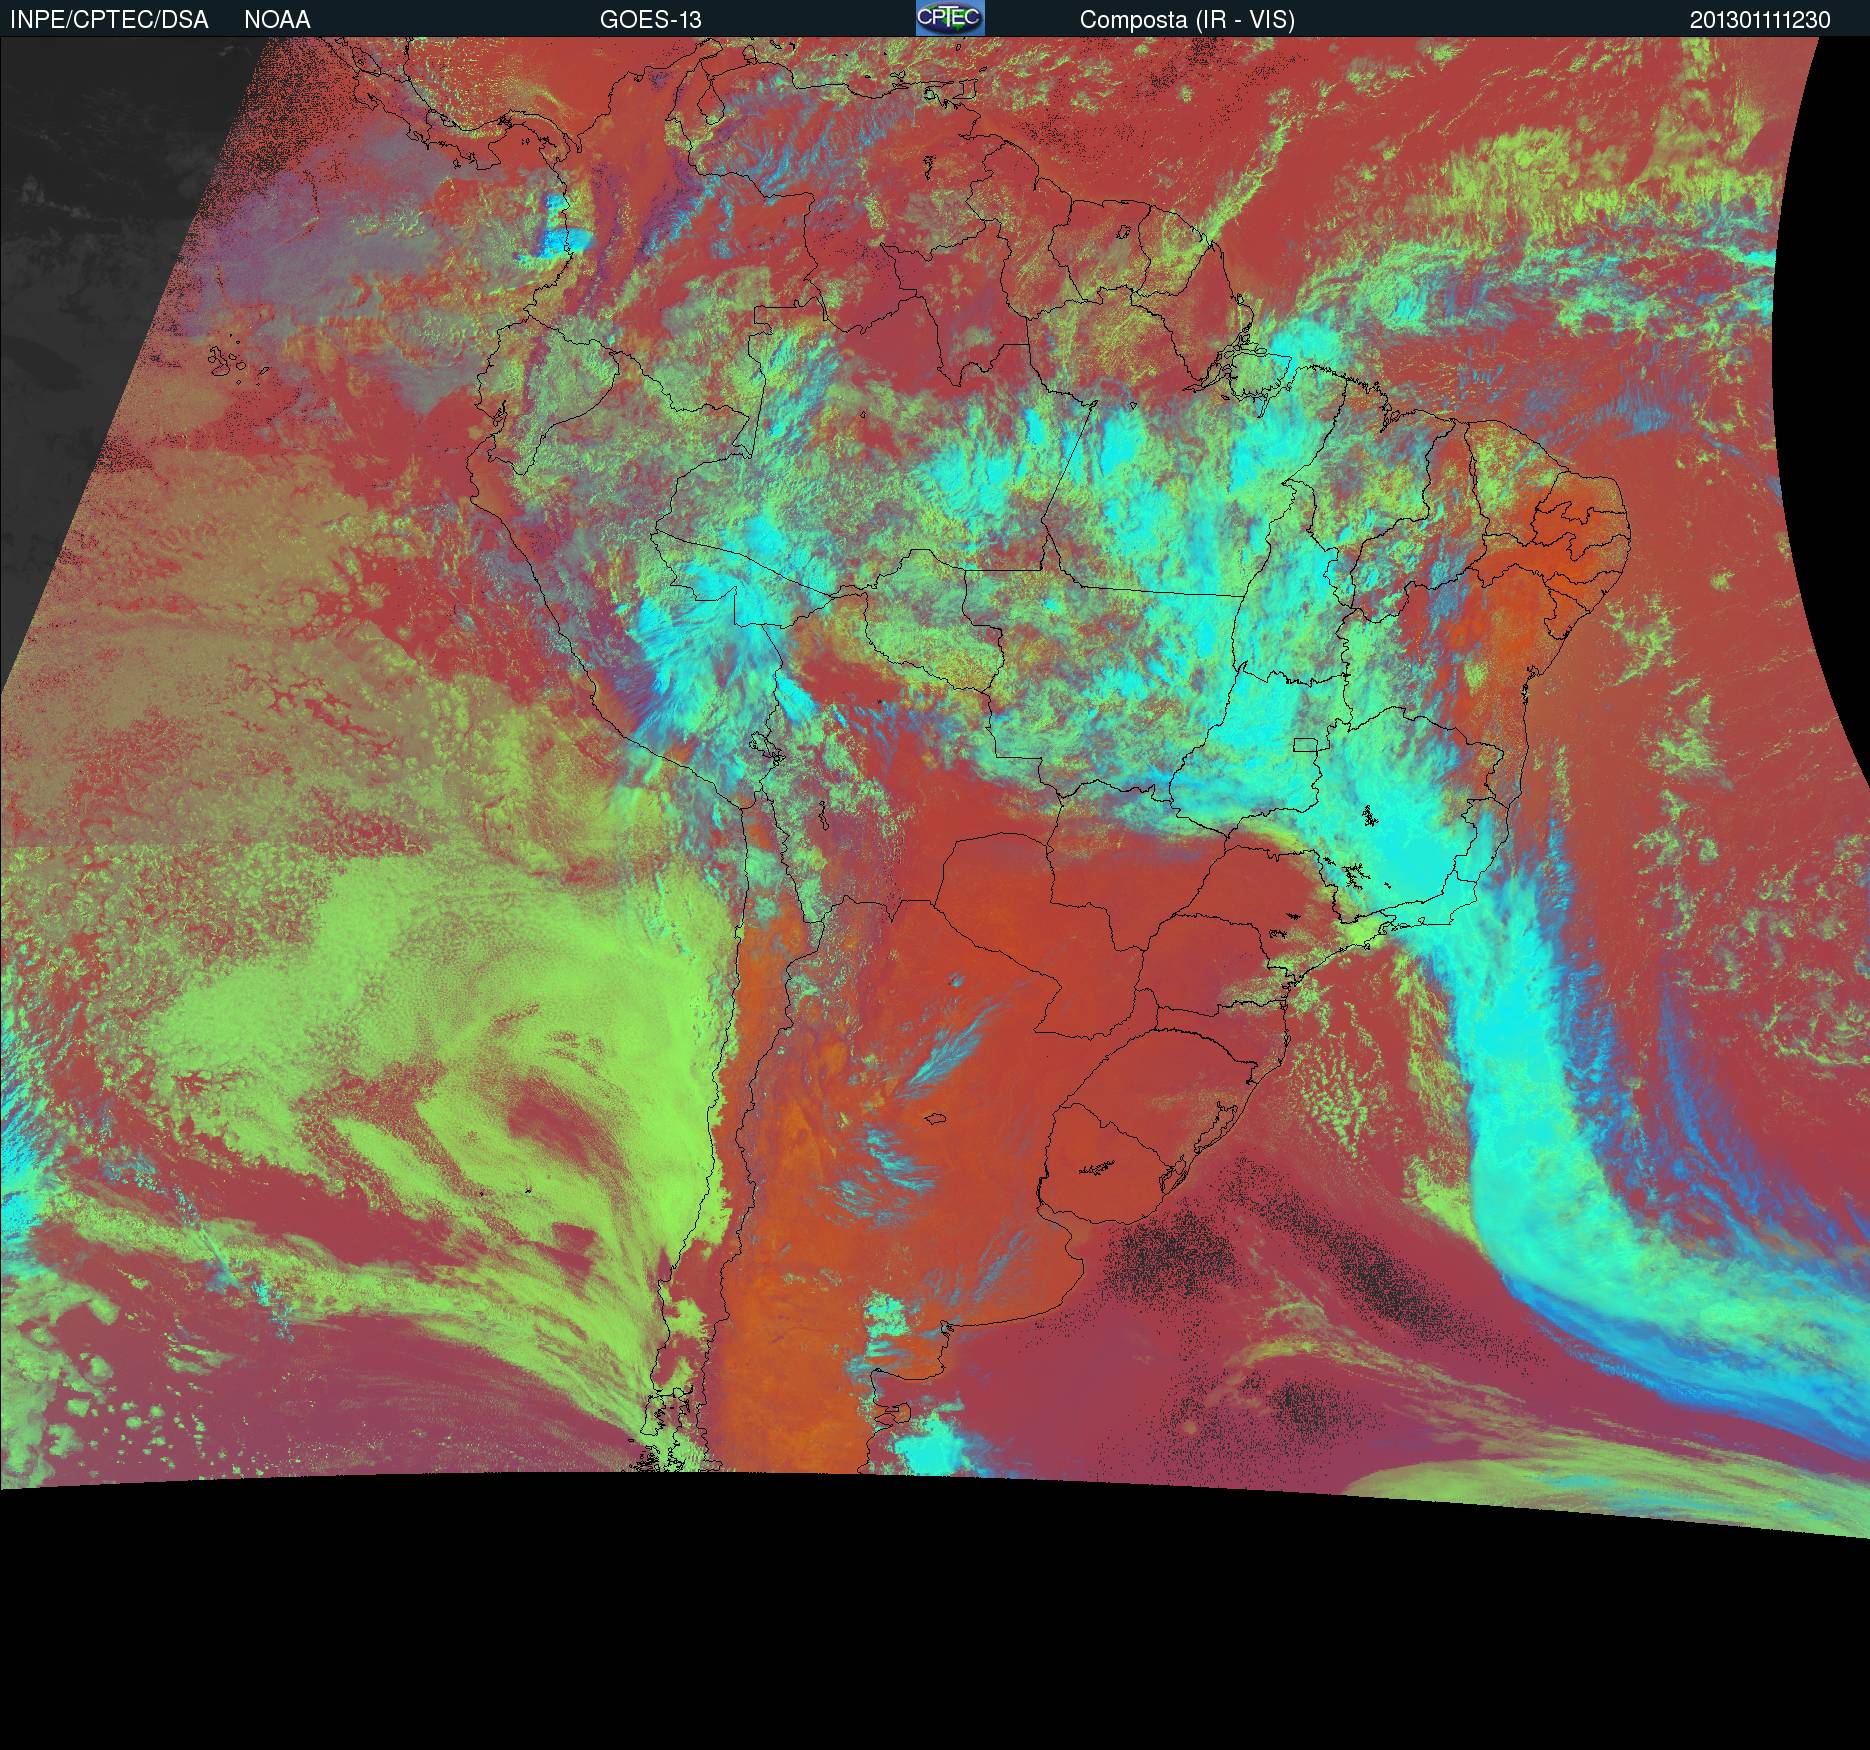The image size is (1870, 1750).
Task: Click the 201301111230 timestamp
Action: click(x=1760, y=20)
